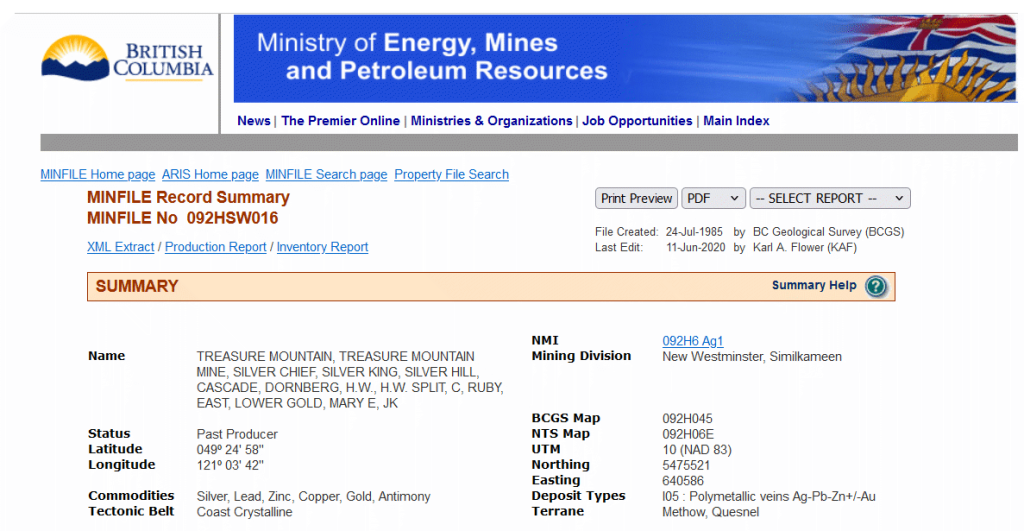Image resolution: width=1024 pixels, height=531 pixels.
Task: Click the Last Edit date 11-Jun-2020
Action: (x=696, y=248)
